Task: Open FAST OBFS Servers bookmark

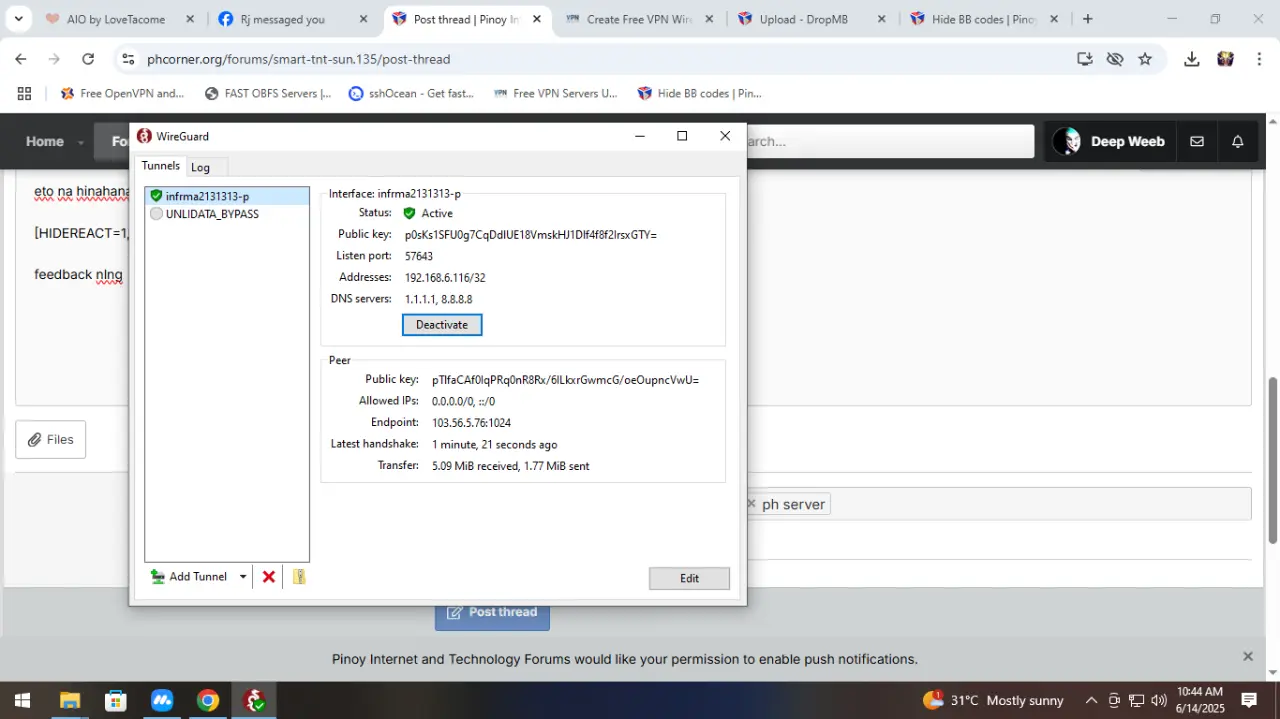Action: click(x=268, y=93)
